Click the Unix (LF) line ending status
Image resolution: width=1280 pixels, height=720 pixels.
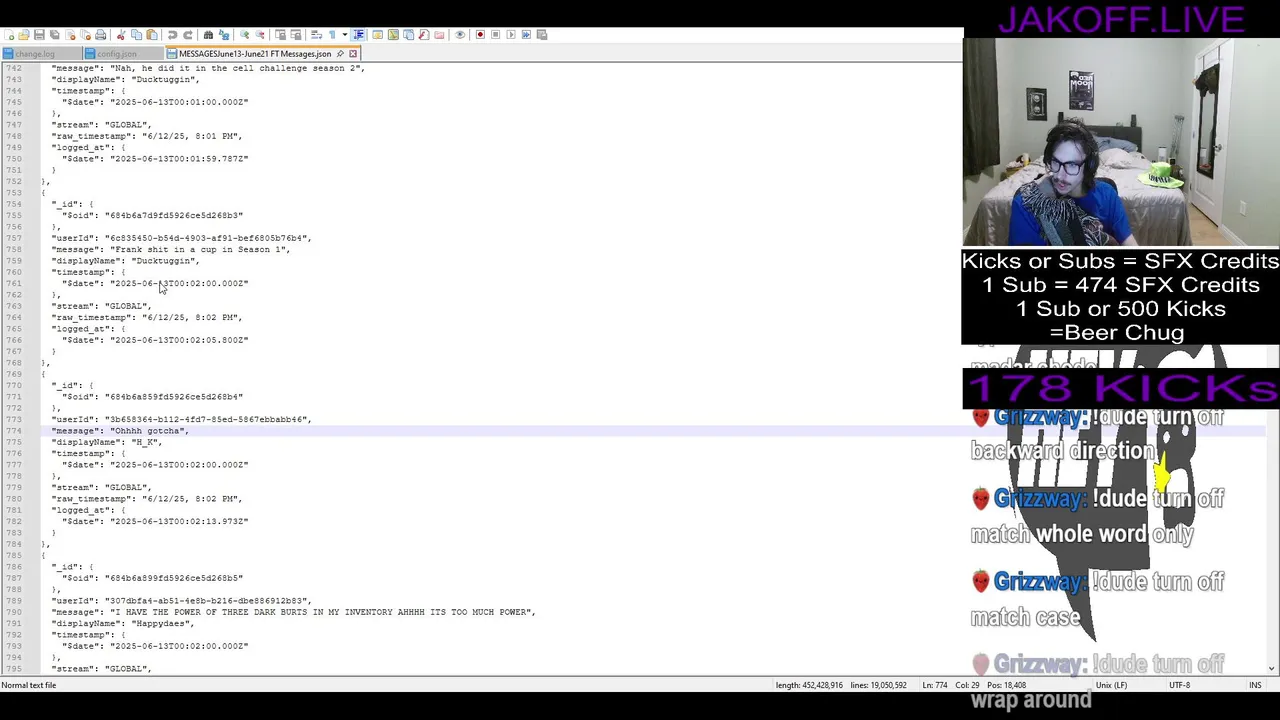click(x=1111, y=685)
